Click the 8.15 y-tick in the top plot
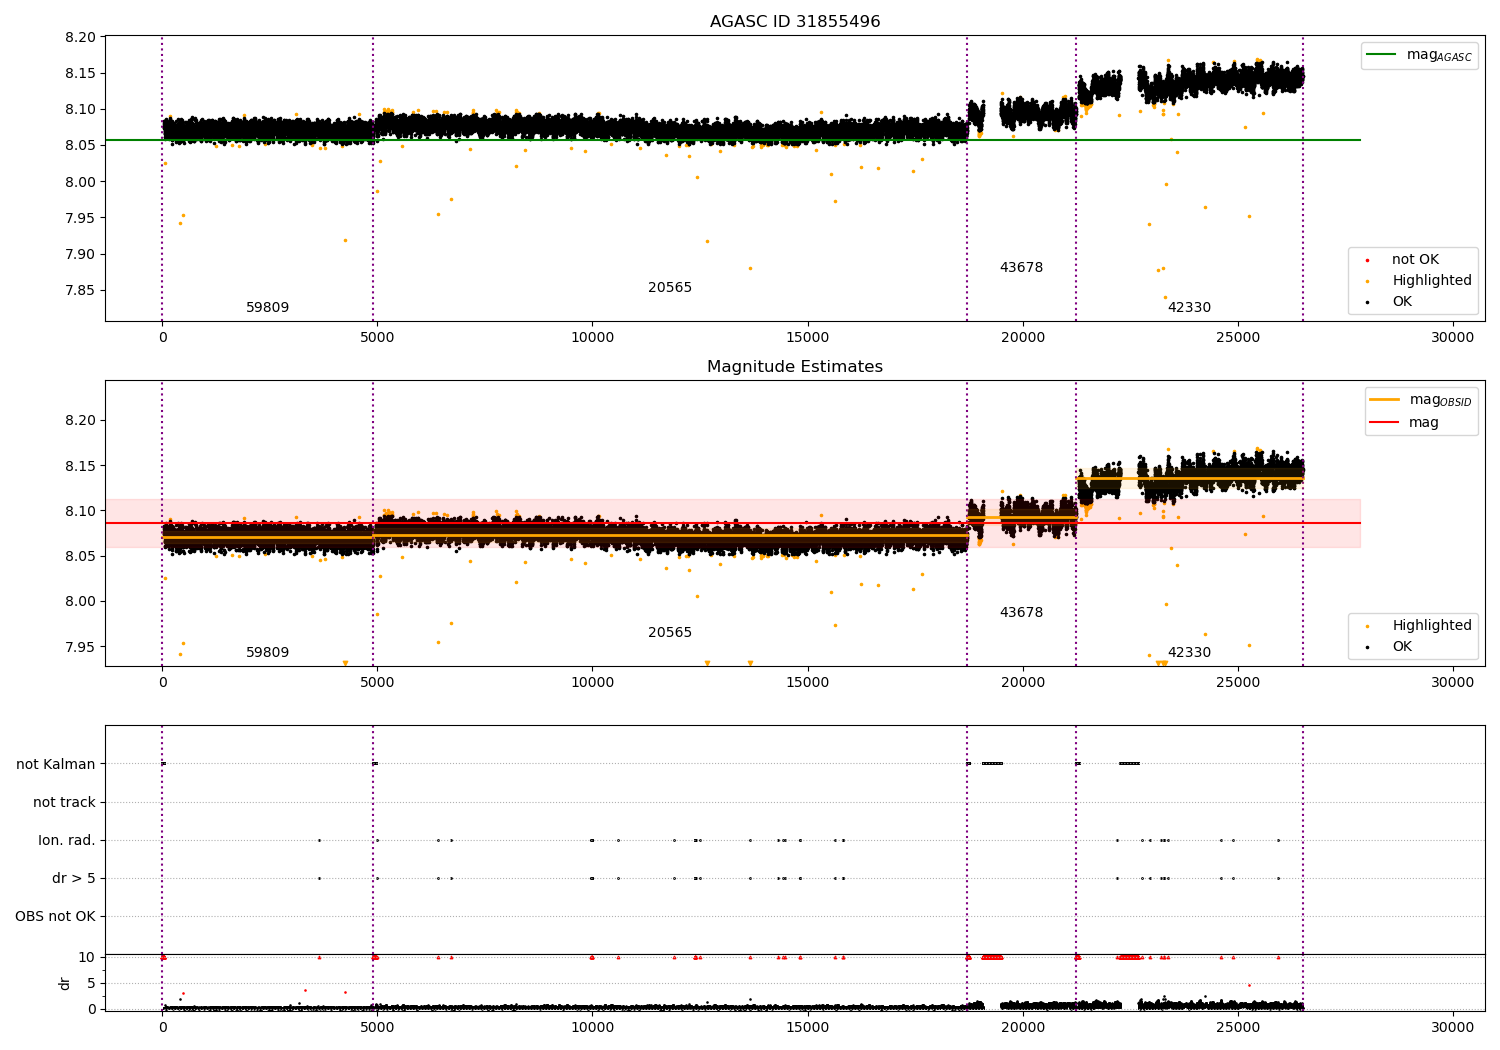 coord(81,74)
